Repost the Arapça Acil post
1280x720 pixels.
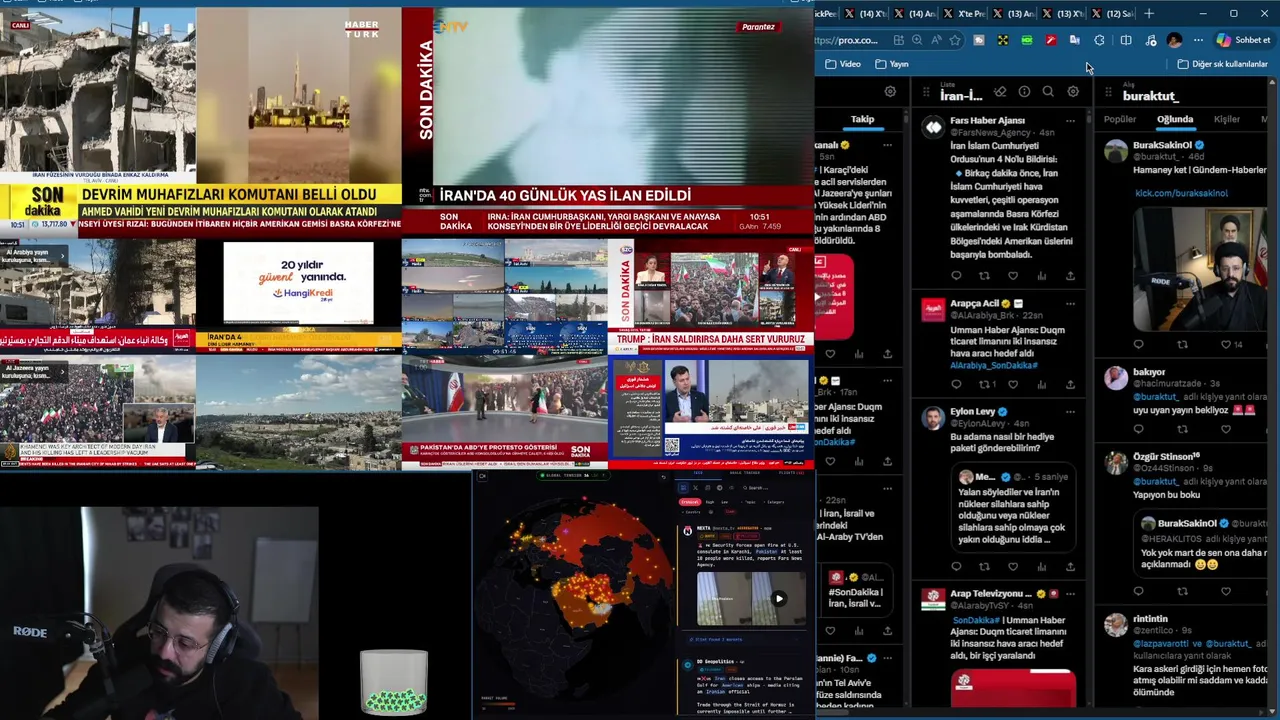coord(986,384)
